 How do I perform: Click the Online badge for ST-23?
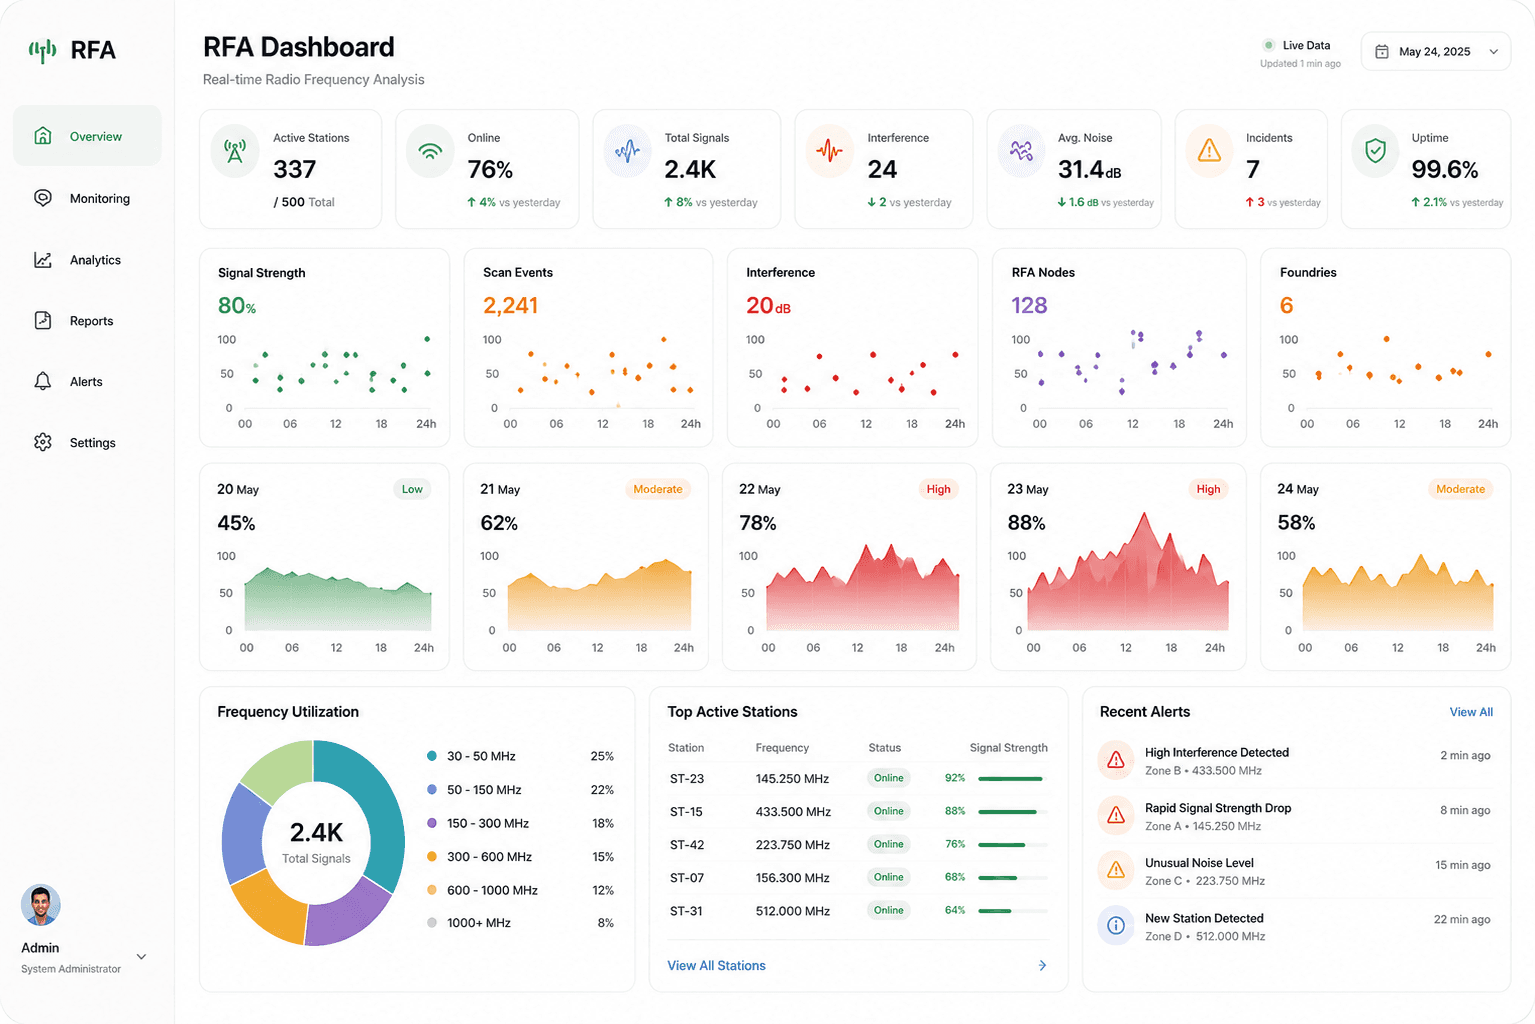point(888,778)
